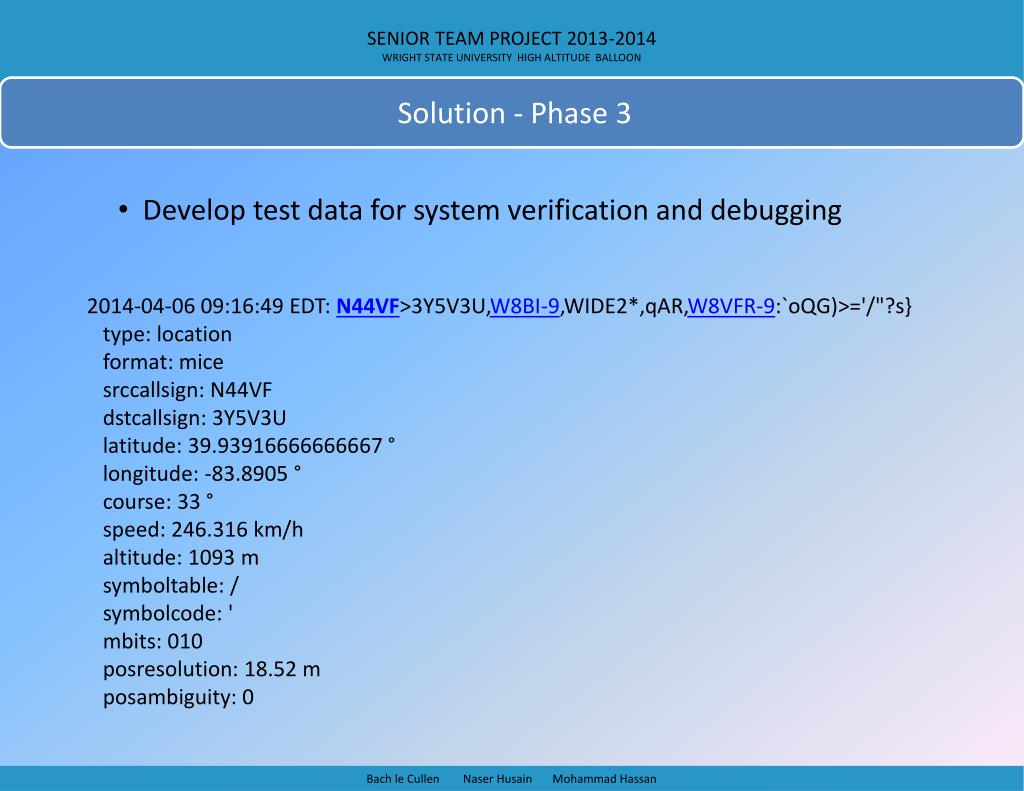Open the W8VFR-9 link
The height and width of the screenshot is (791, 1024).
(x=731, y=306)
